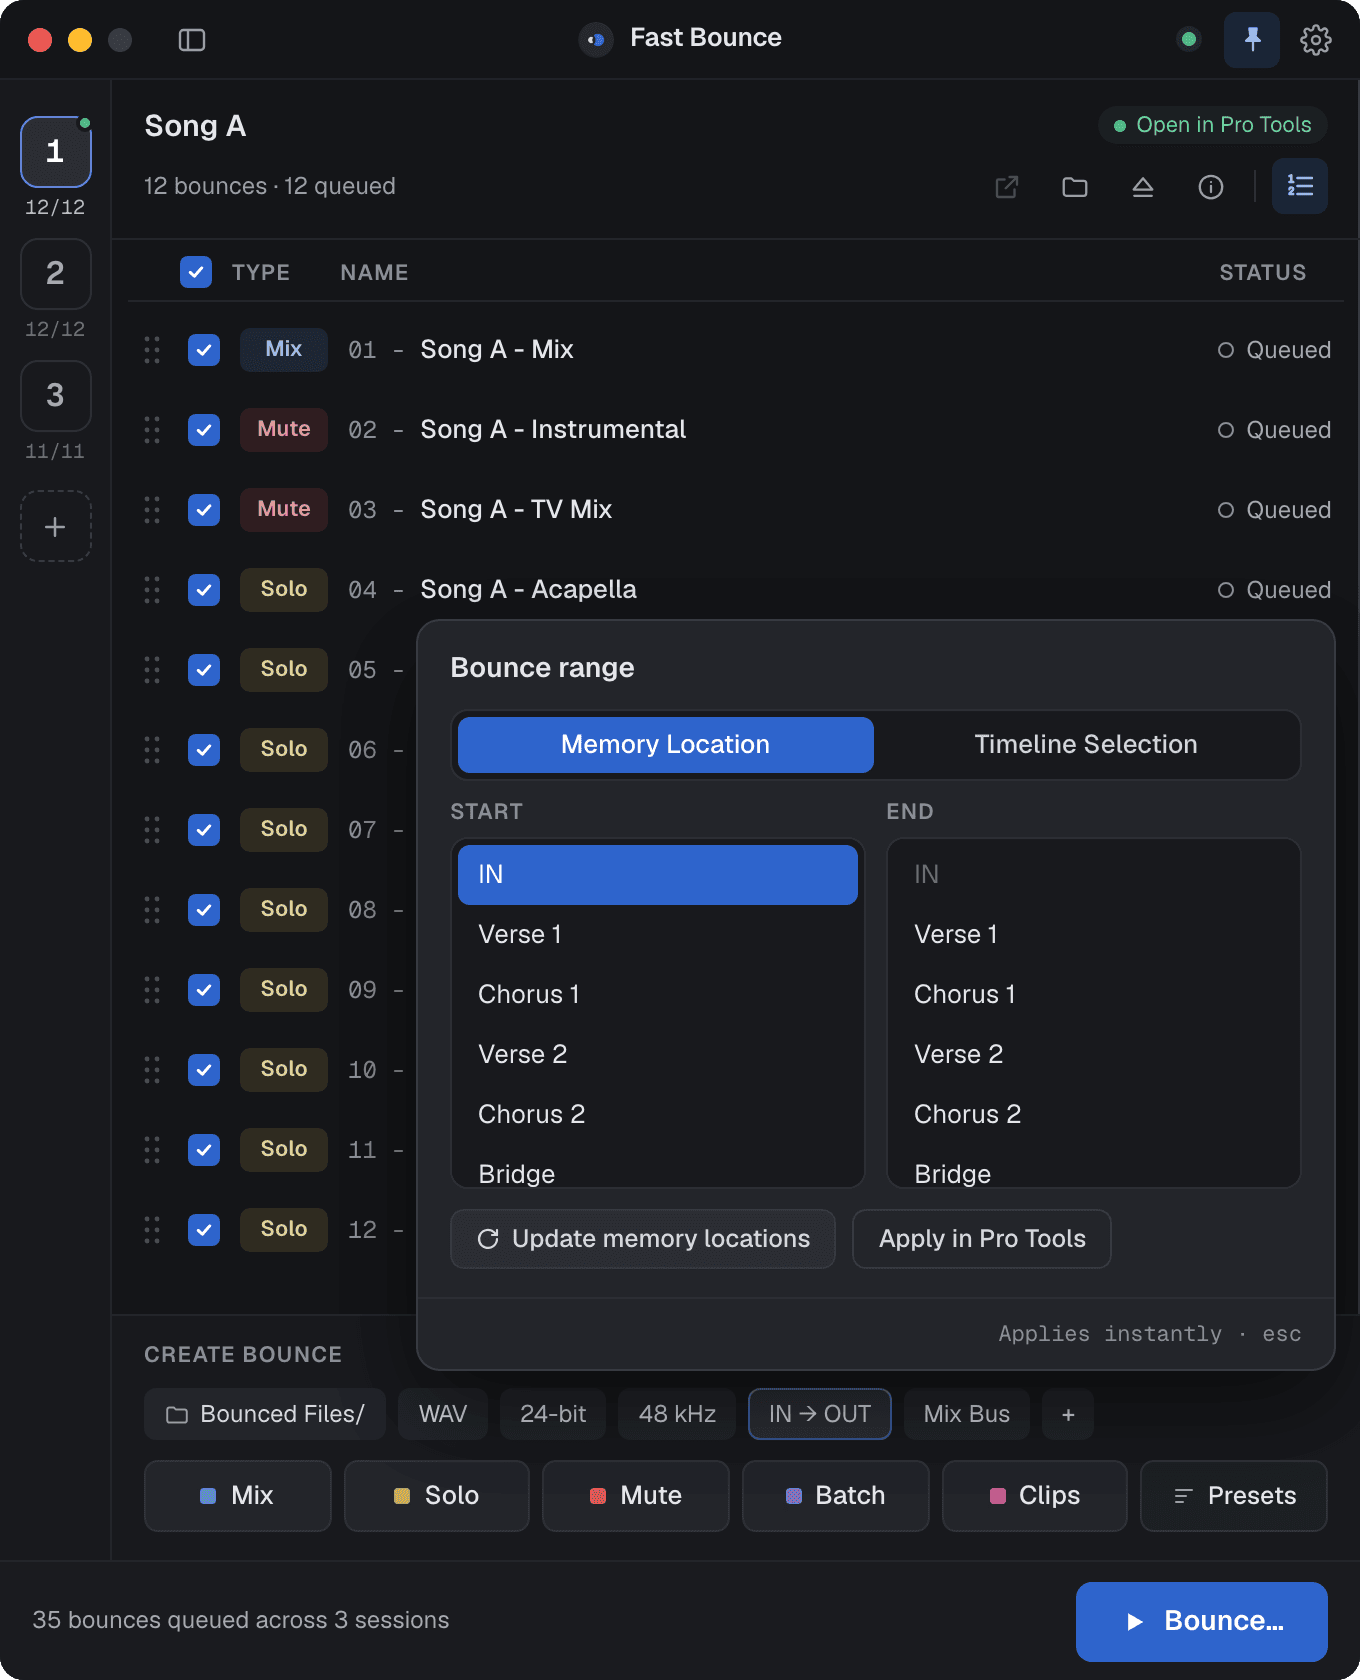Viewport: 1360px width, 1680px height.
Task: Pin the Fast Bounce window
Action: pos(1252,40)
